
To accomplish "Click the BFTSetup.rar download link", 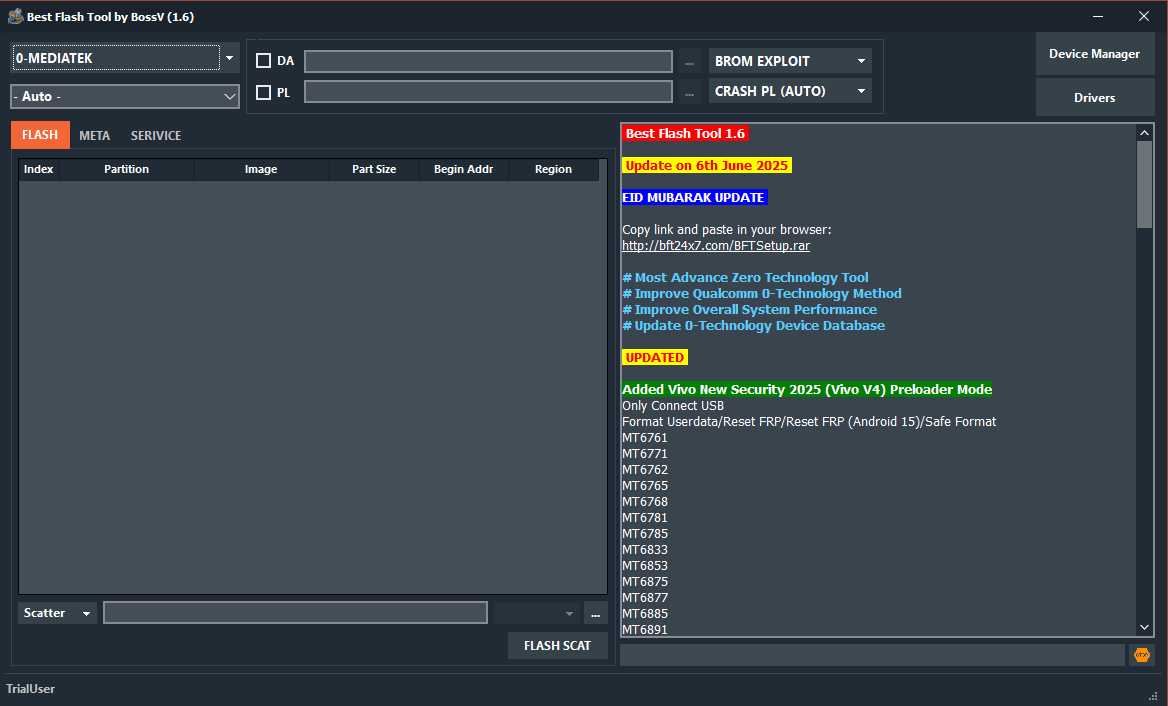I will (715, 245).
